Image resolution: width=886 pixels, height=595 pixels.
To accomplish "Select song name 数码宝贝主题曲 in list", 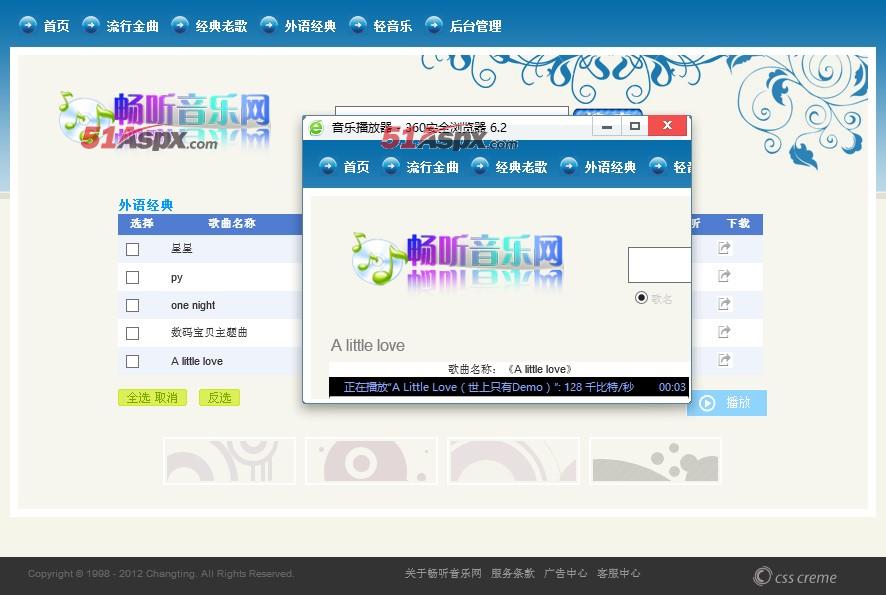I will 209,332.
